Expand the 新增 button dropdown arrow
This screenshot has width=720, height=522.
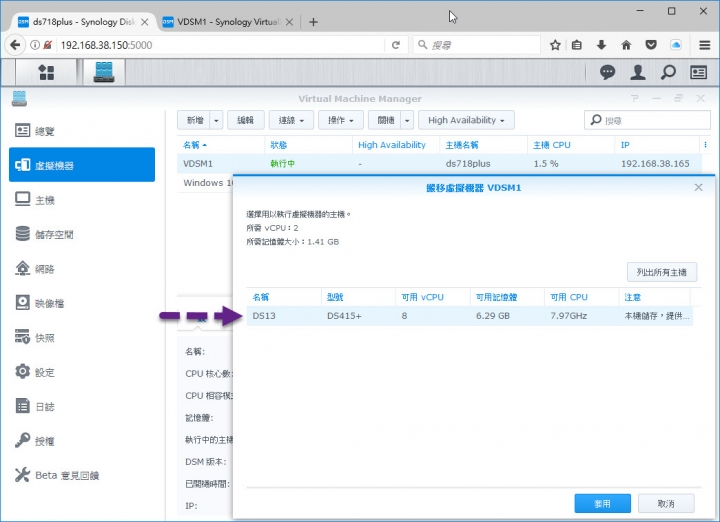[x=216, y=120]
